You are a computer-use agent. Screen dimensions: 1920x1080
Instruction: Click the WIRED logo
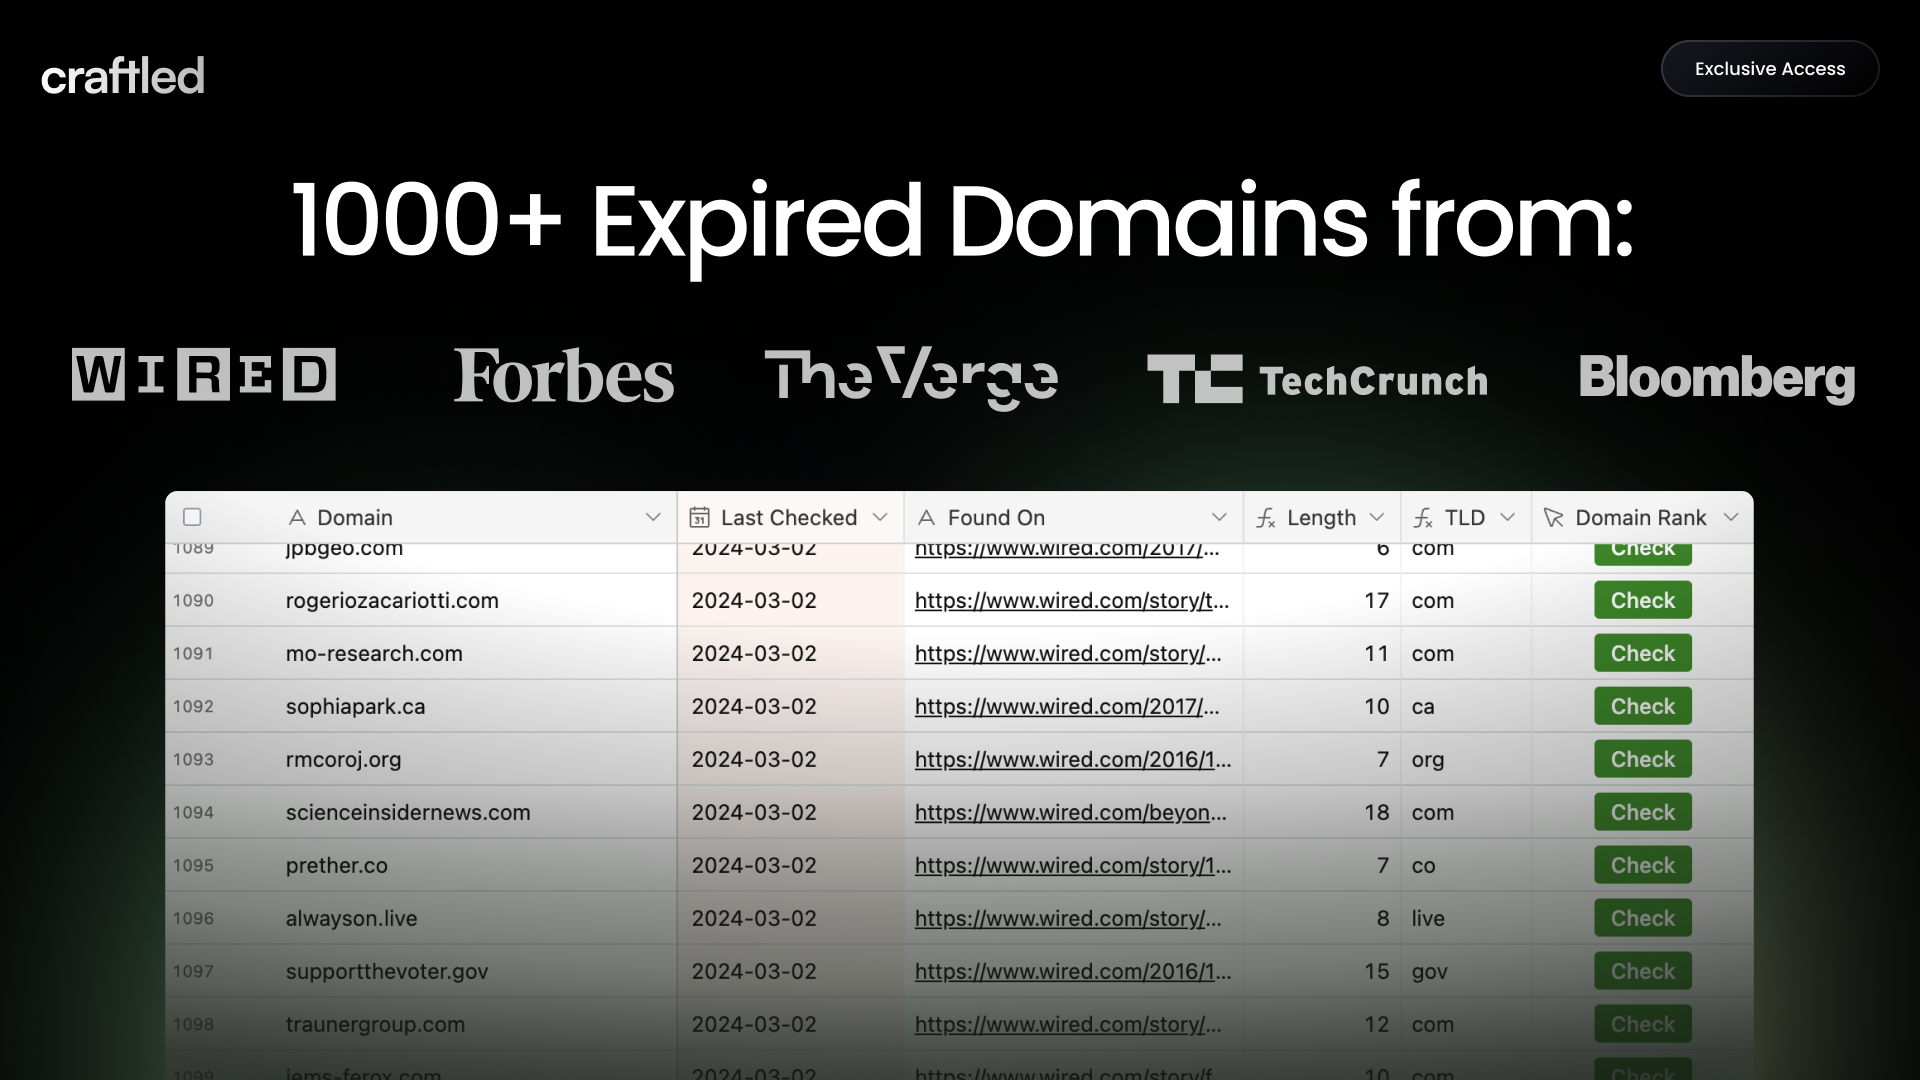pos(204,375)
